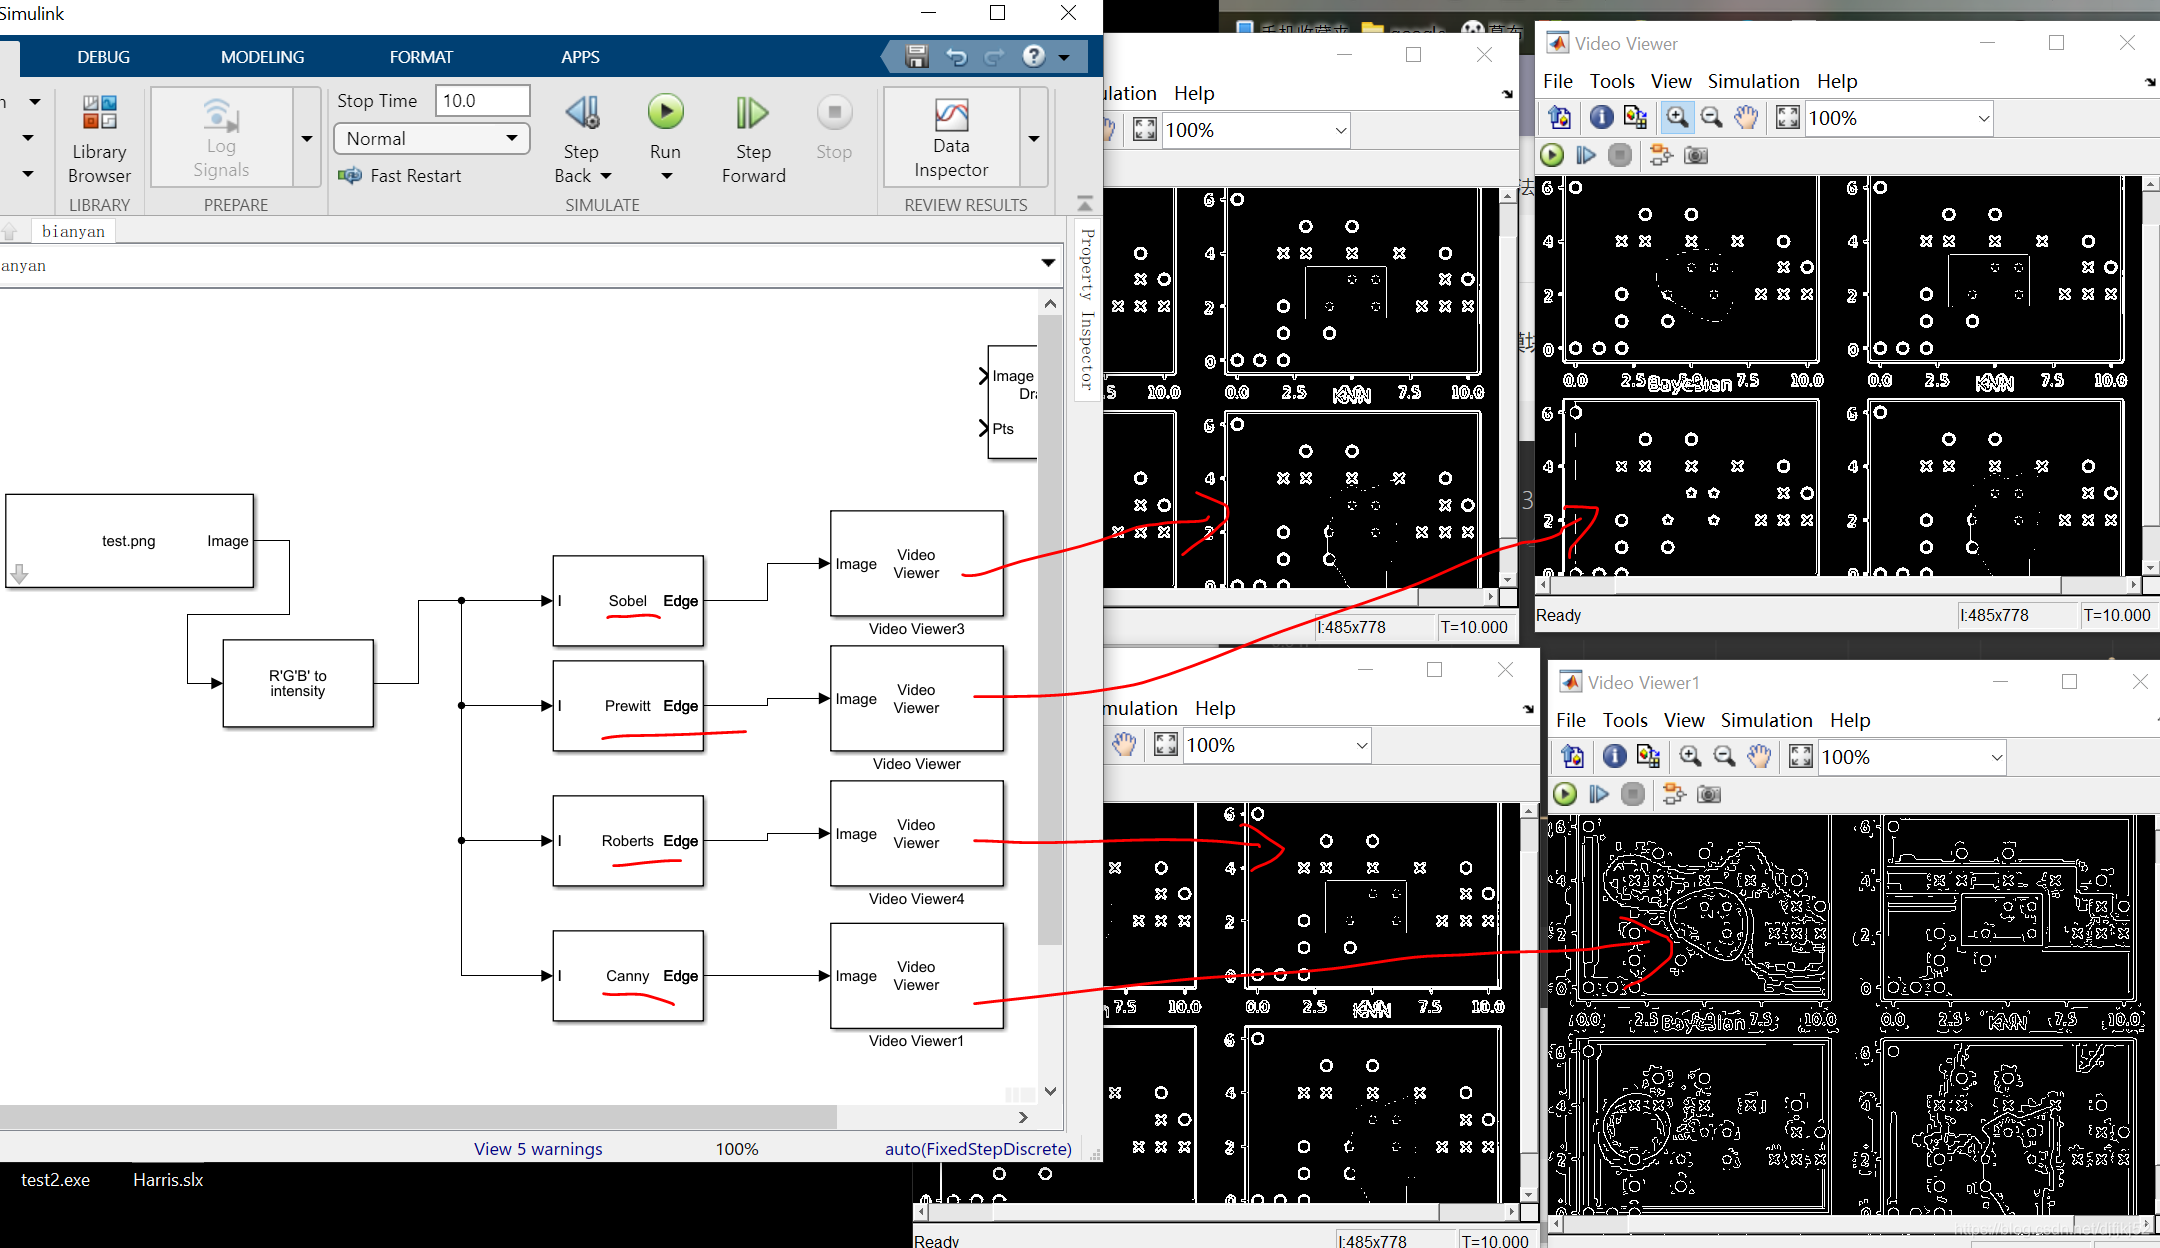Select the bianyan model tab
Screen dimensions: 2160x1248
pyautogui.click(x=73, y=231)
